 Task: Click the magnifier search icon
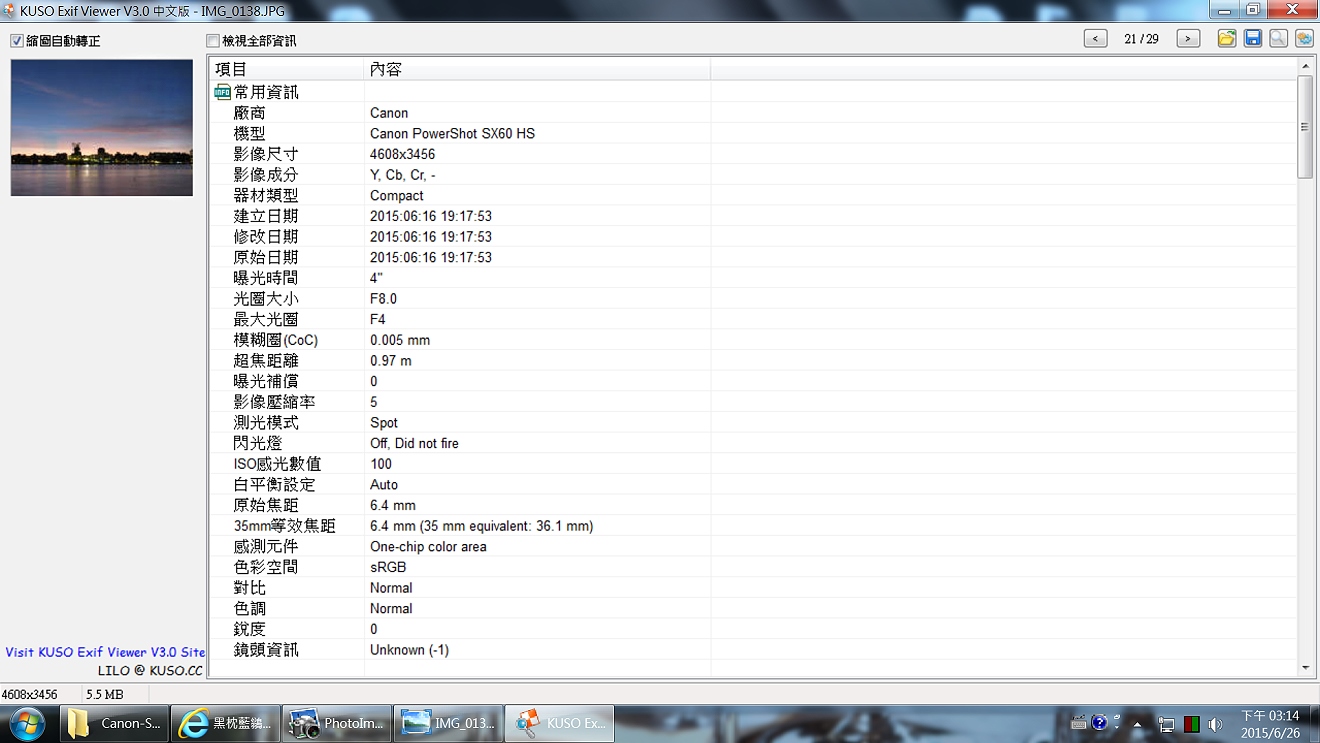pos(1279,39)
